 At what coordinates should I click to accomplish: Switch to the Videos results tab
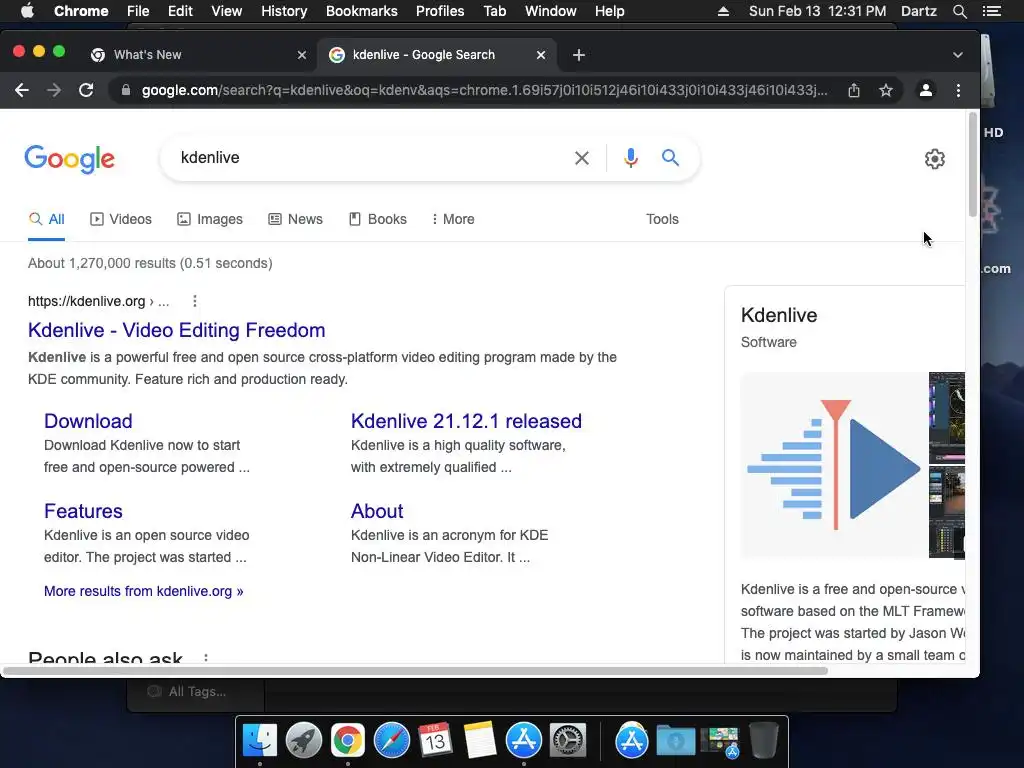[x=121, y=219]
